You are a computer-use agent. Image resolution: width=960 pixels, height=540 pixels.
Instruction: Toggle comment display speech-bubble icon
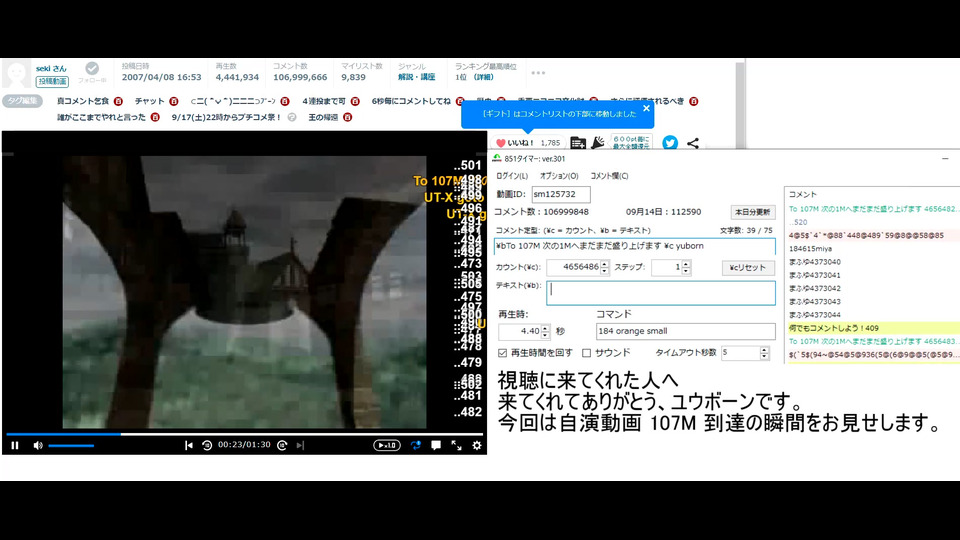(436, 446)
